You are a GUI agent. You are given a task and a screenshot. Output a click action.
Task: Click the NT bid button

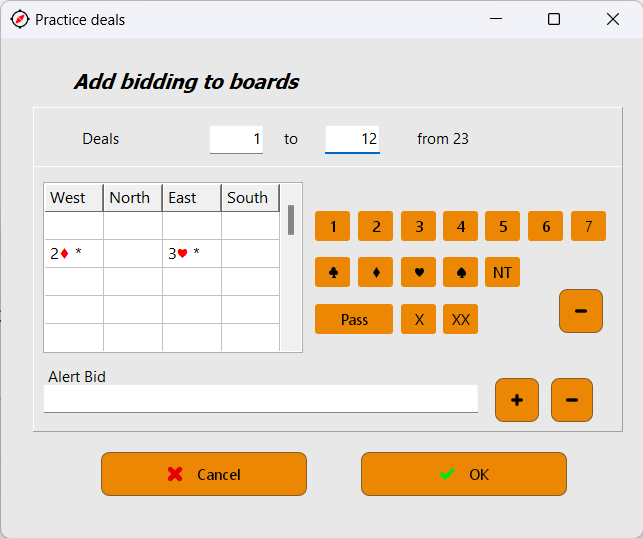503,272
